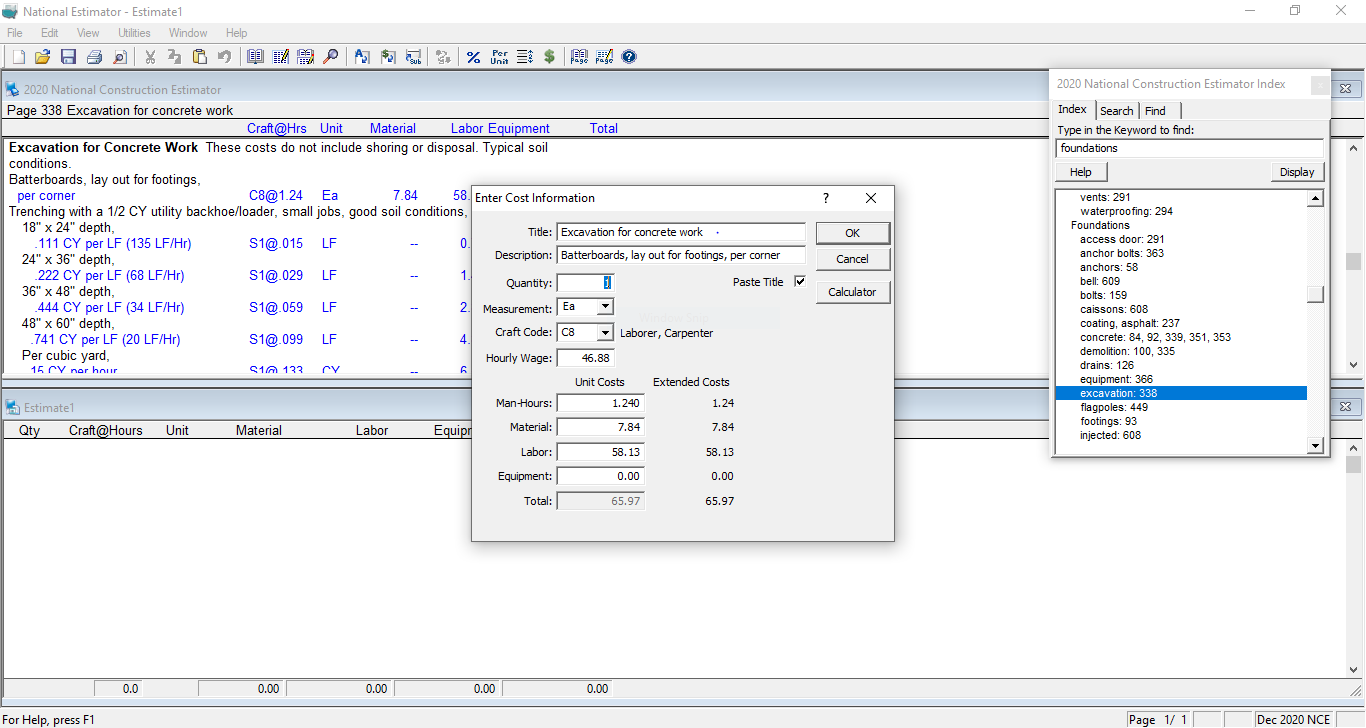
Task: Open the Edit menu
Action: [x=50, y=33]
